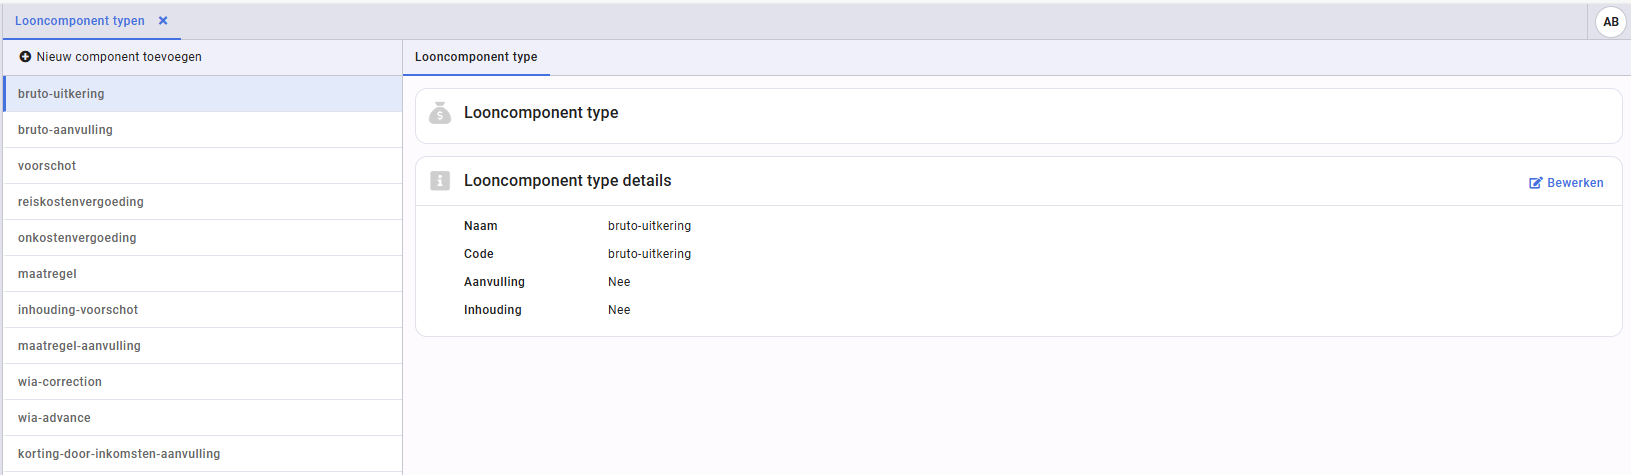The height and width of the screenshot is (475, 1631).
Task: Select bruto-aanvulling in the list
Action: 65,130
